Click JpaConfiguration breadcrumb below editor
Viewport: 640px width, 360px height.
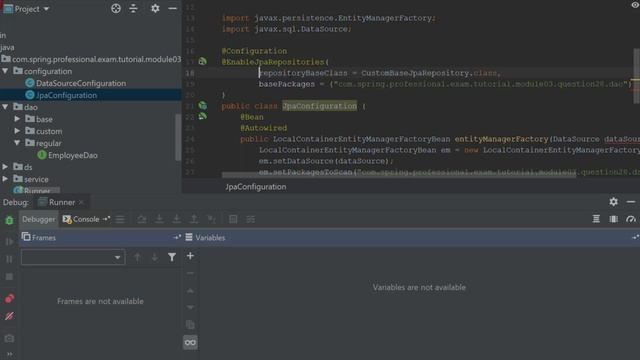tap(256, 187)
